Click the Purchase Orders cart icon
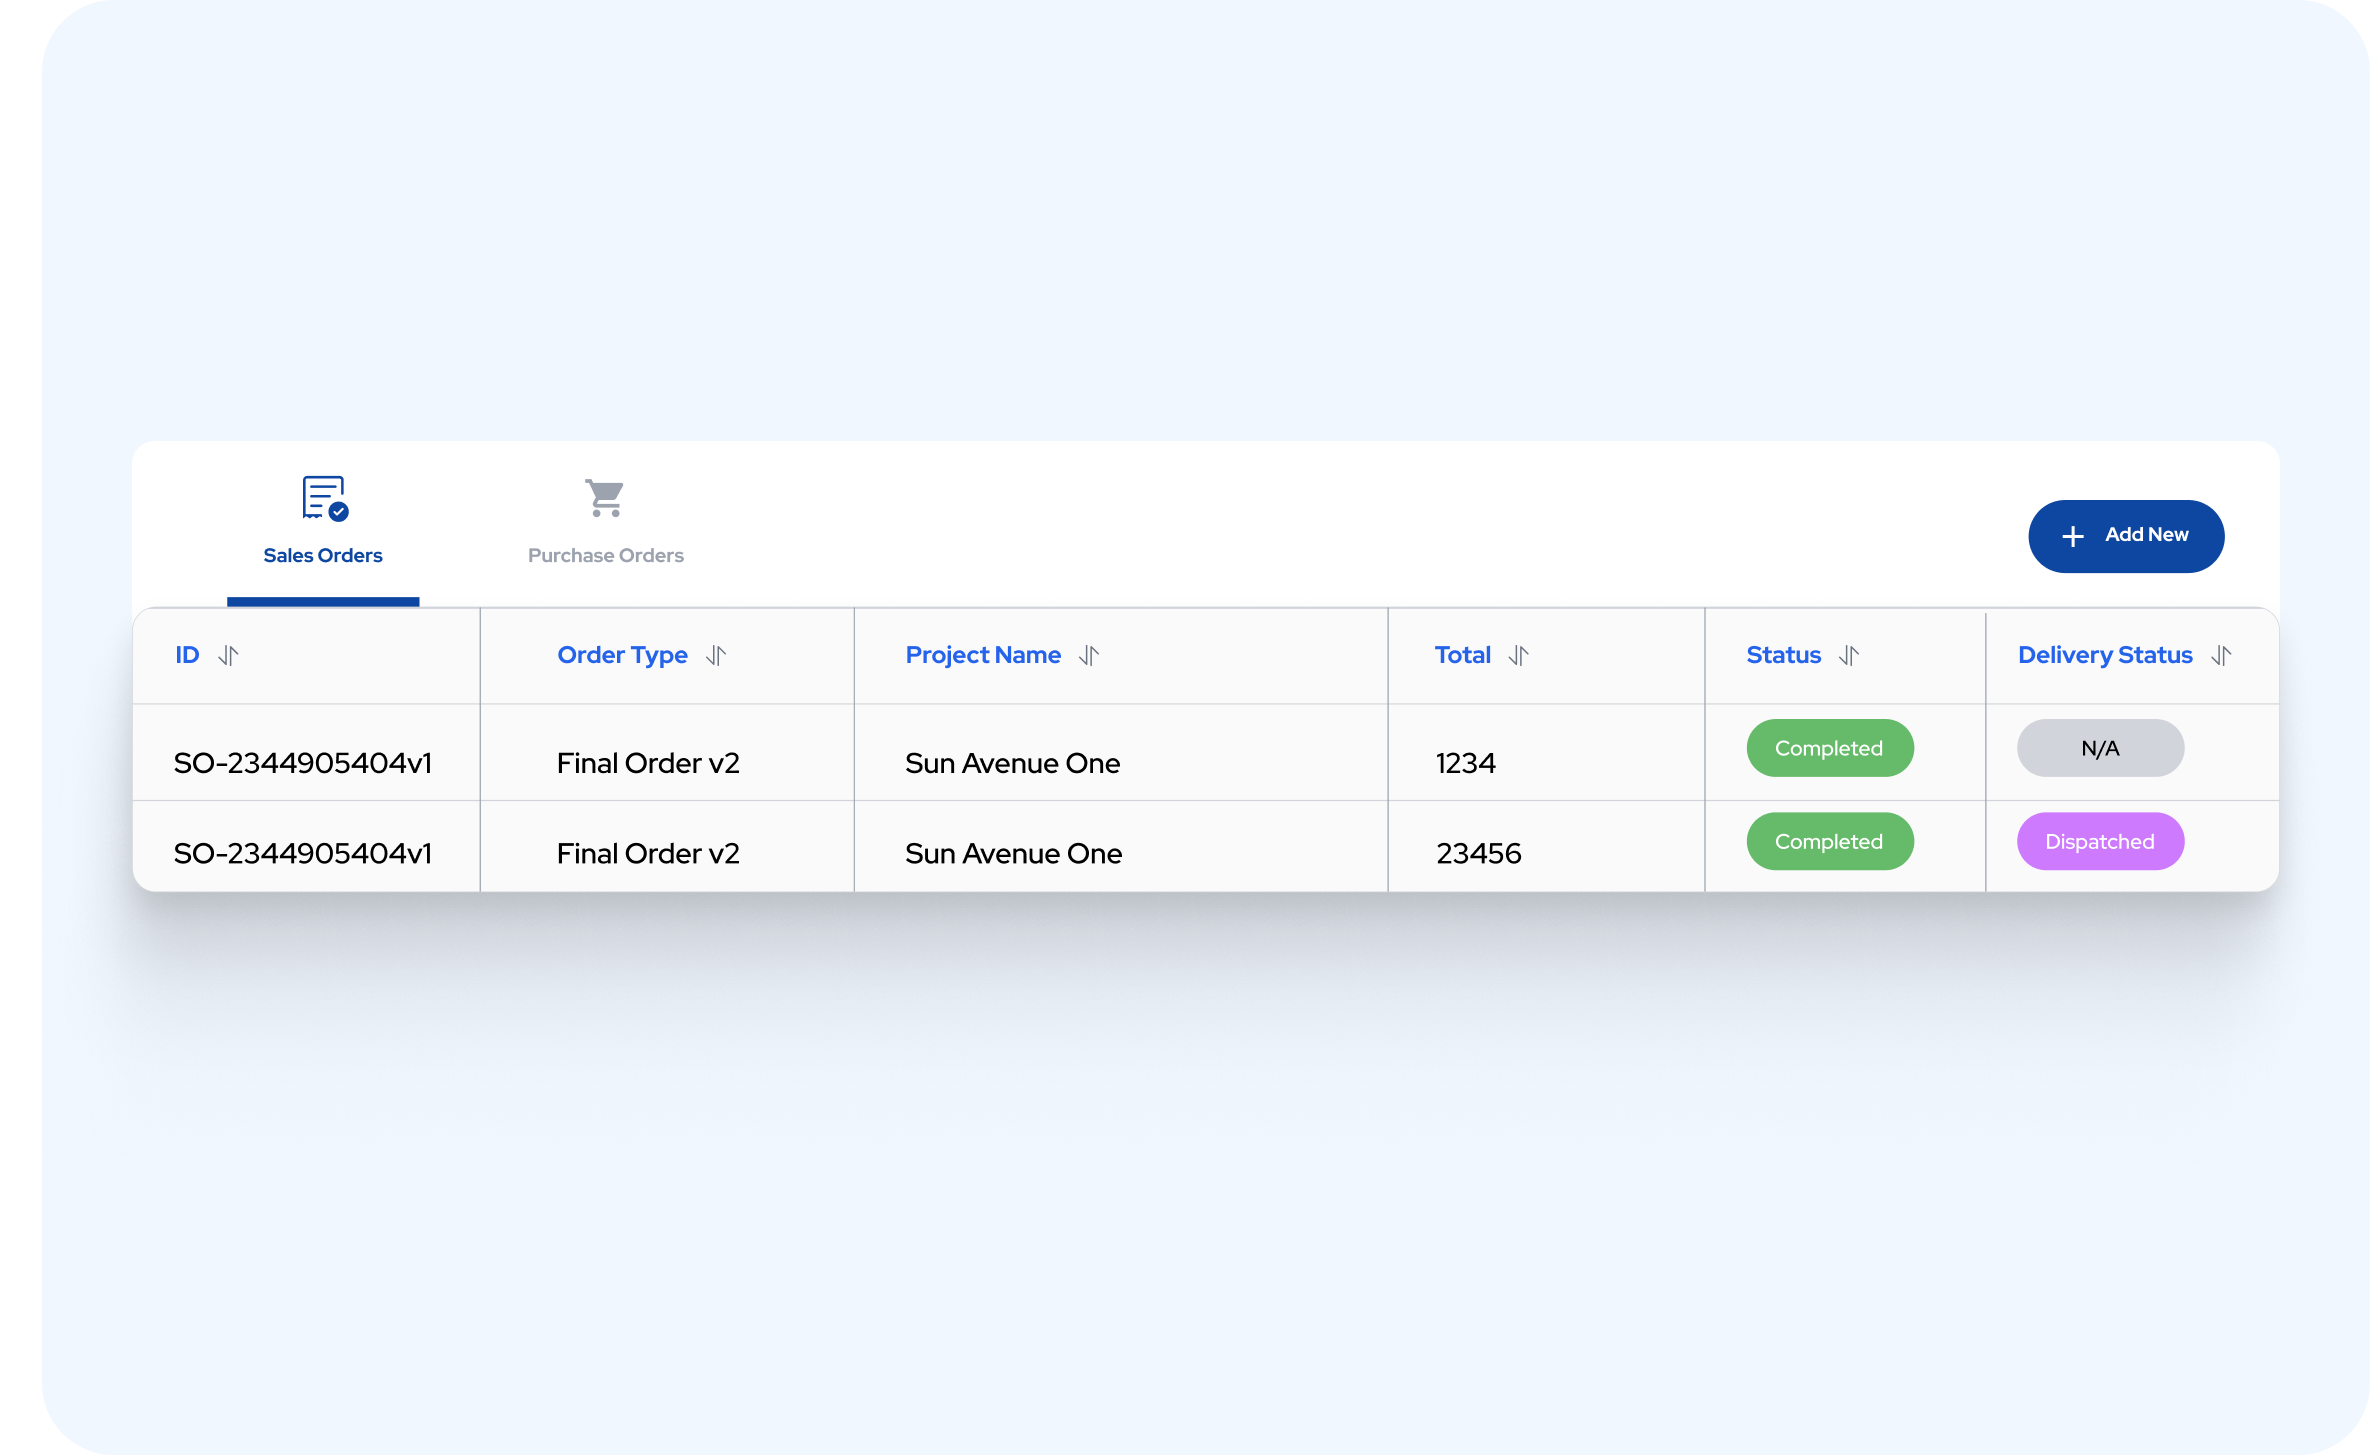The height and width of the screenshot is (1455, 2370). coord(605,498)
